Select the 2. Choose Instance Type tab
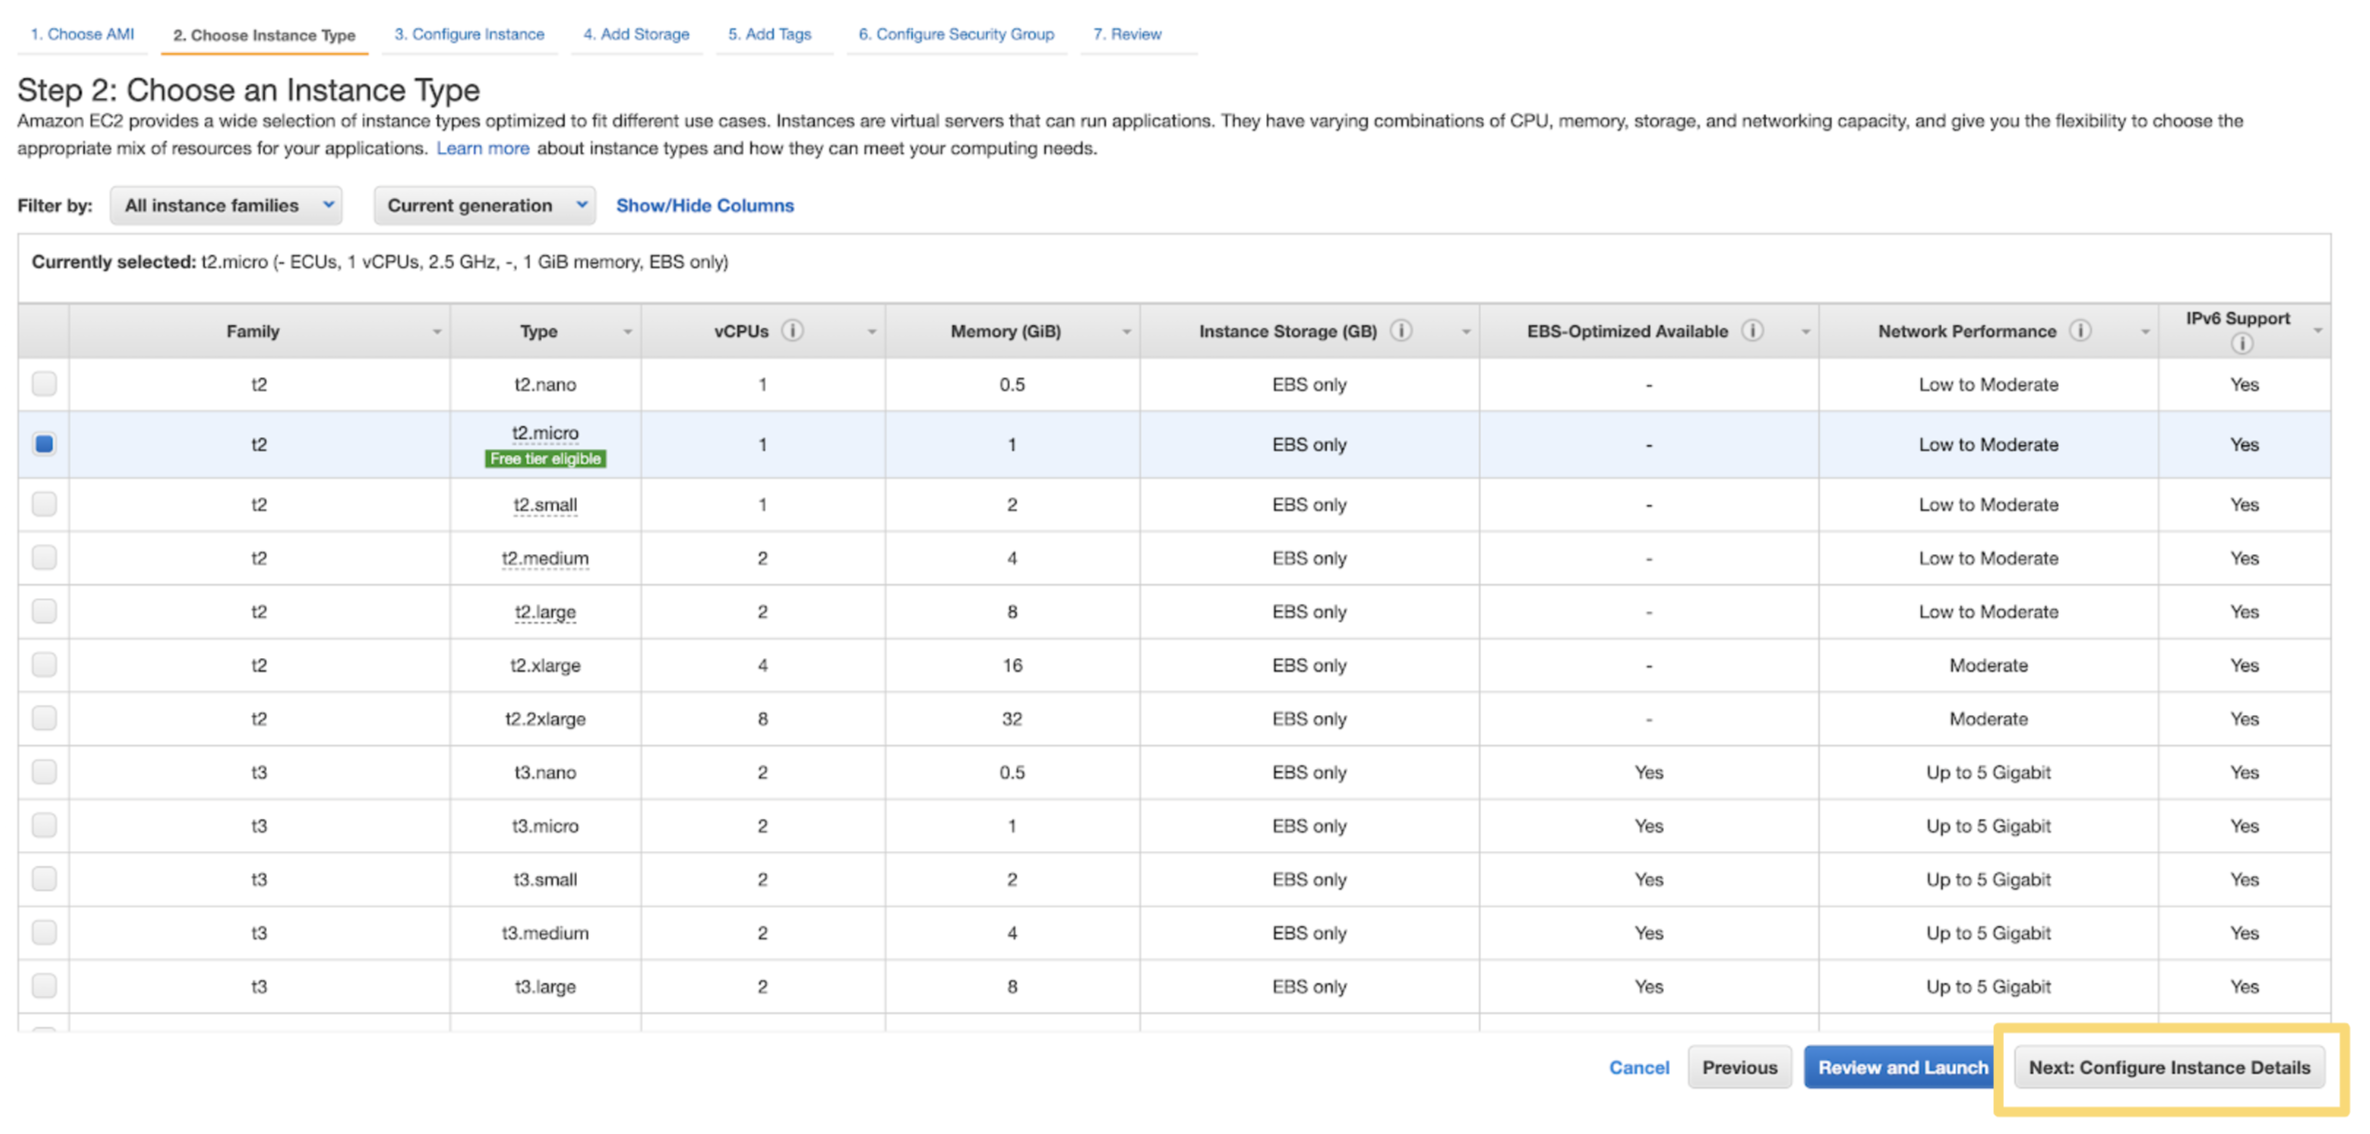This screenshot has width=2370, height=1134. pos(264,35)
